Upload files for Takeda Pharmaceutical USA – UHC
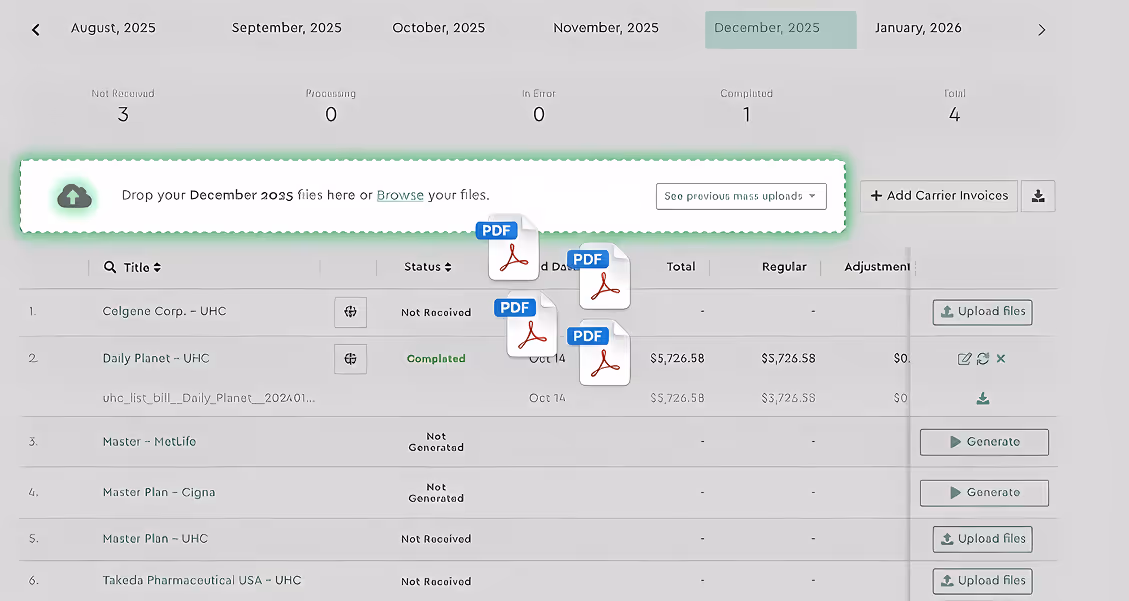 tap(982, 581)
